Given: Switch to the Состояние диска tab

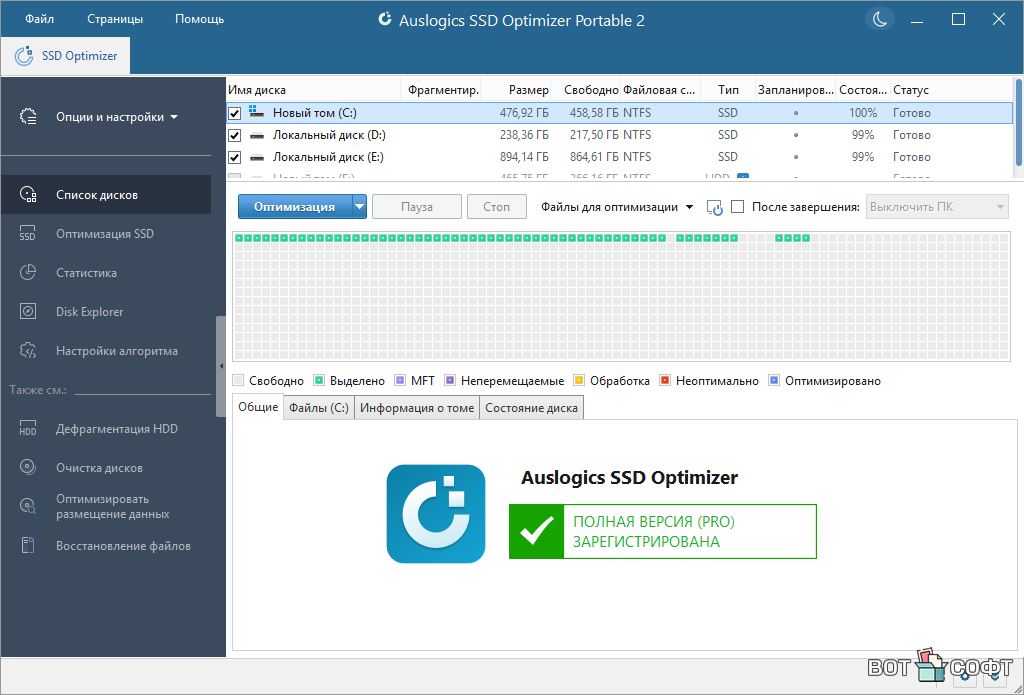Looking at the screenshot, I should pyautogui.click(x=532, y=408).
